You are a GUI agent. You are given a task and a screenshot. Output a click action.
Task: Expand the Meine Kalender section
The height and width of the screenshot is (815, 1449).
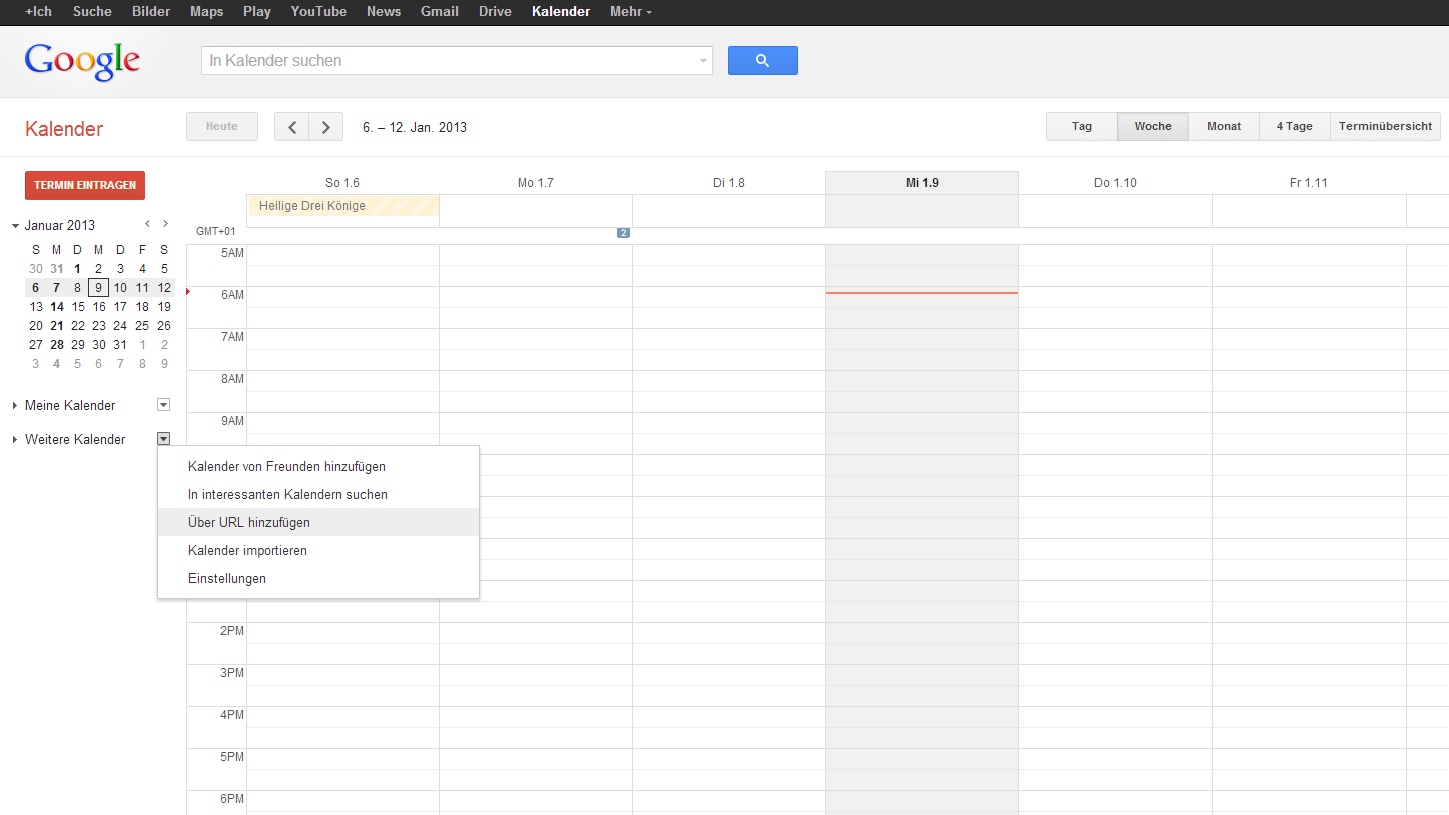pyautogui.click(x=15, y=406)
